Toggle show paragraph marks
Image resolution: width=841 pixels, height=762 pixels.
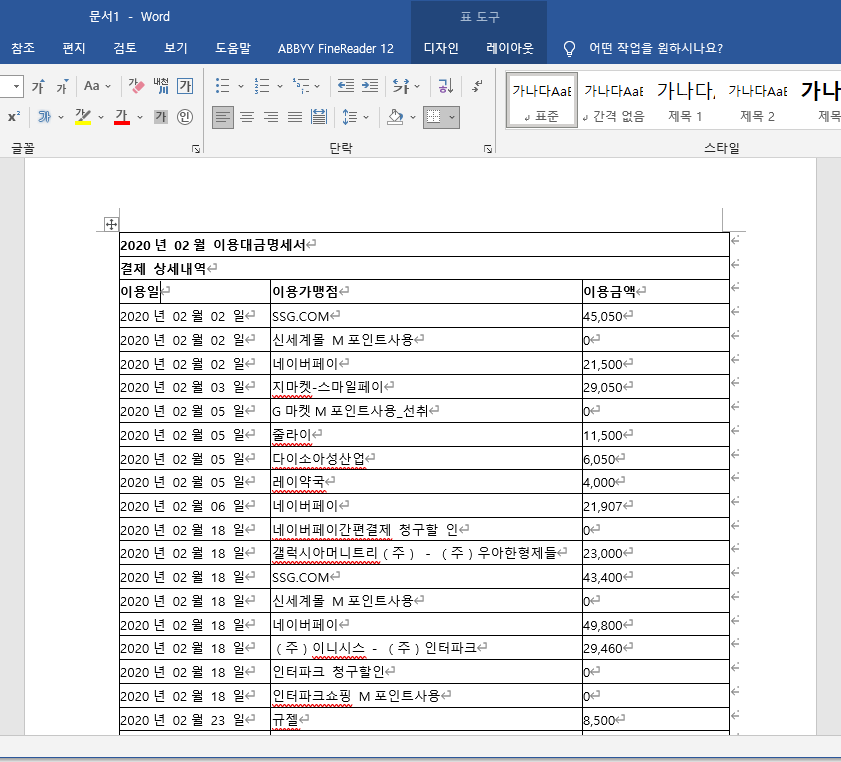[477, 86]
